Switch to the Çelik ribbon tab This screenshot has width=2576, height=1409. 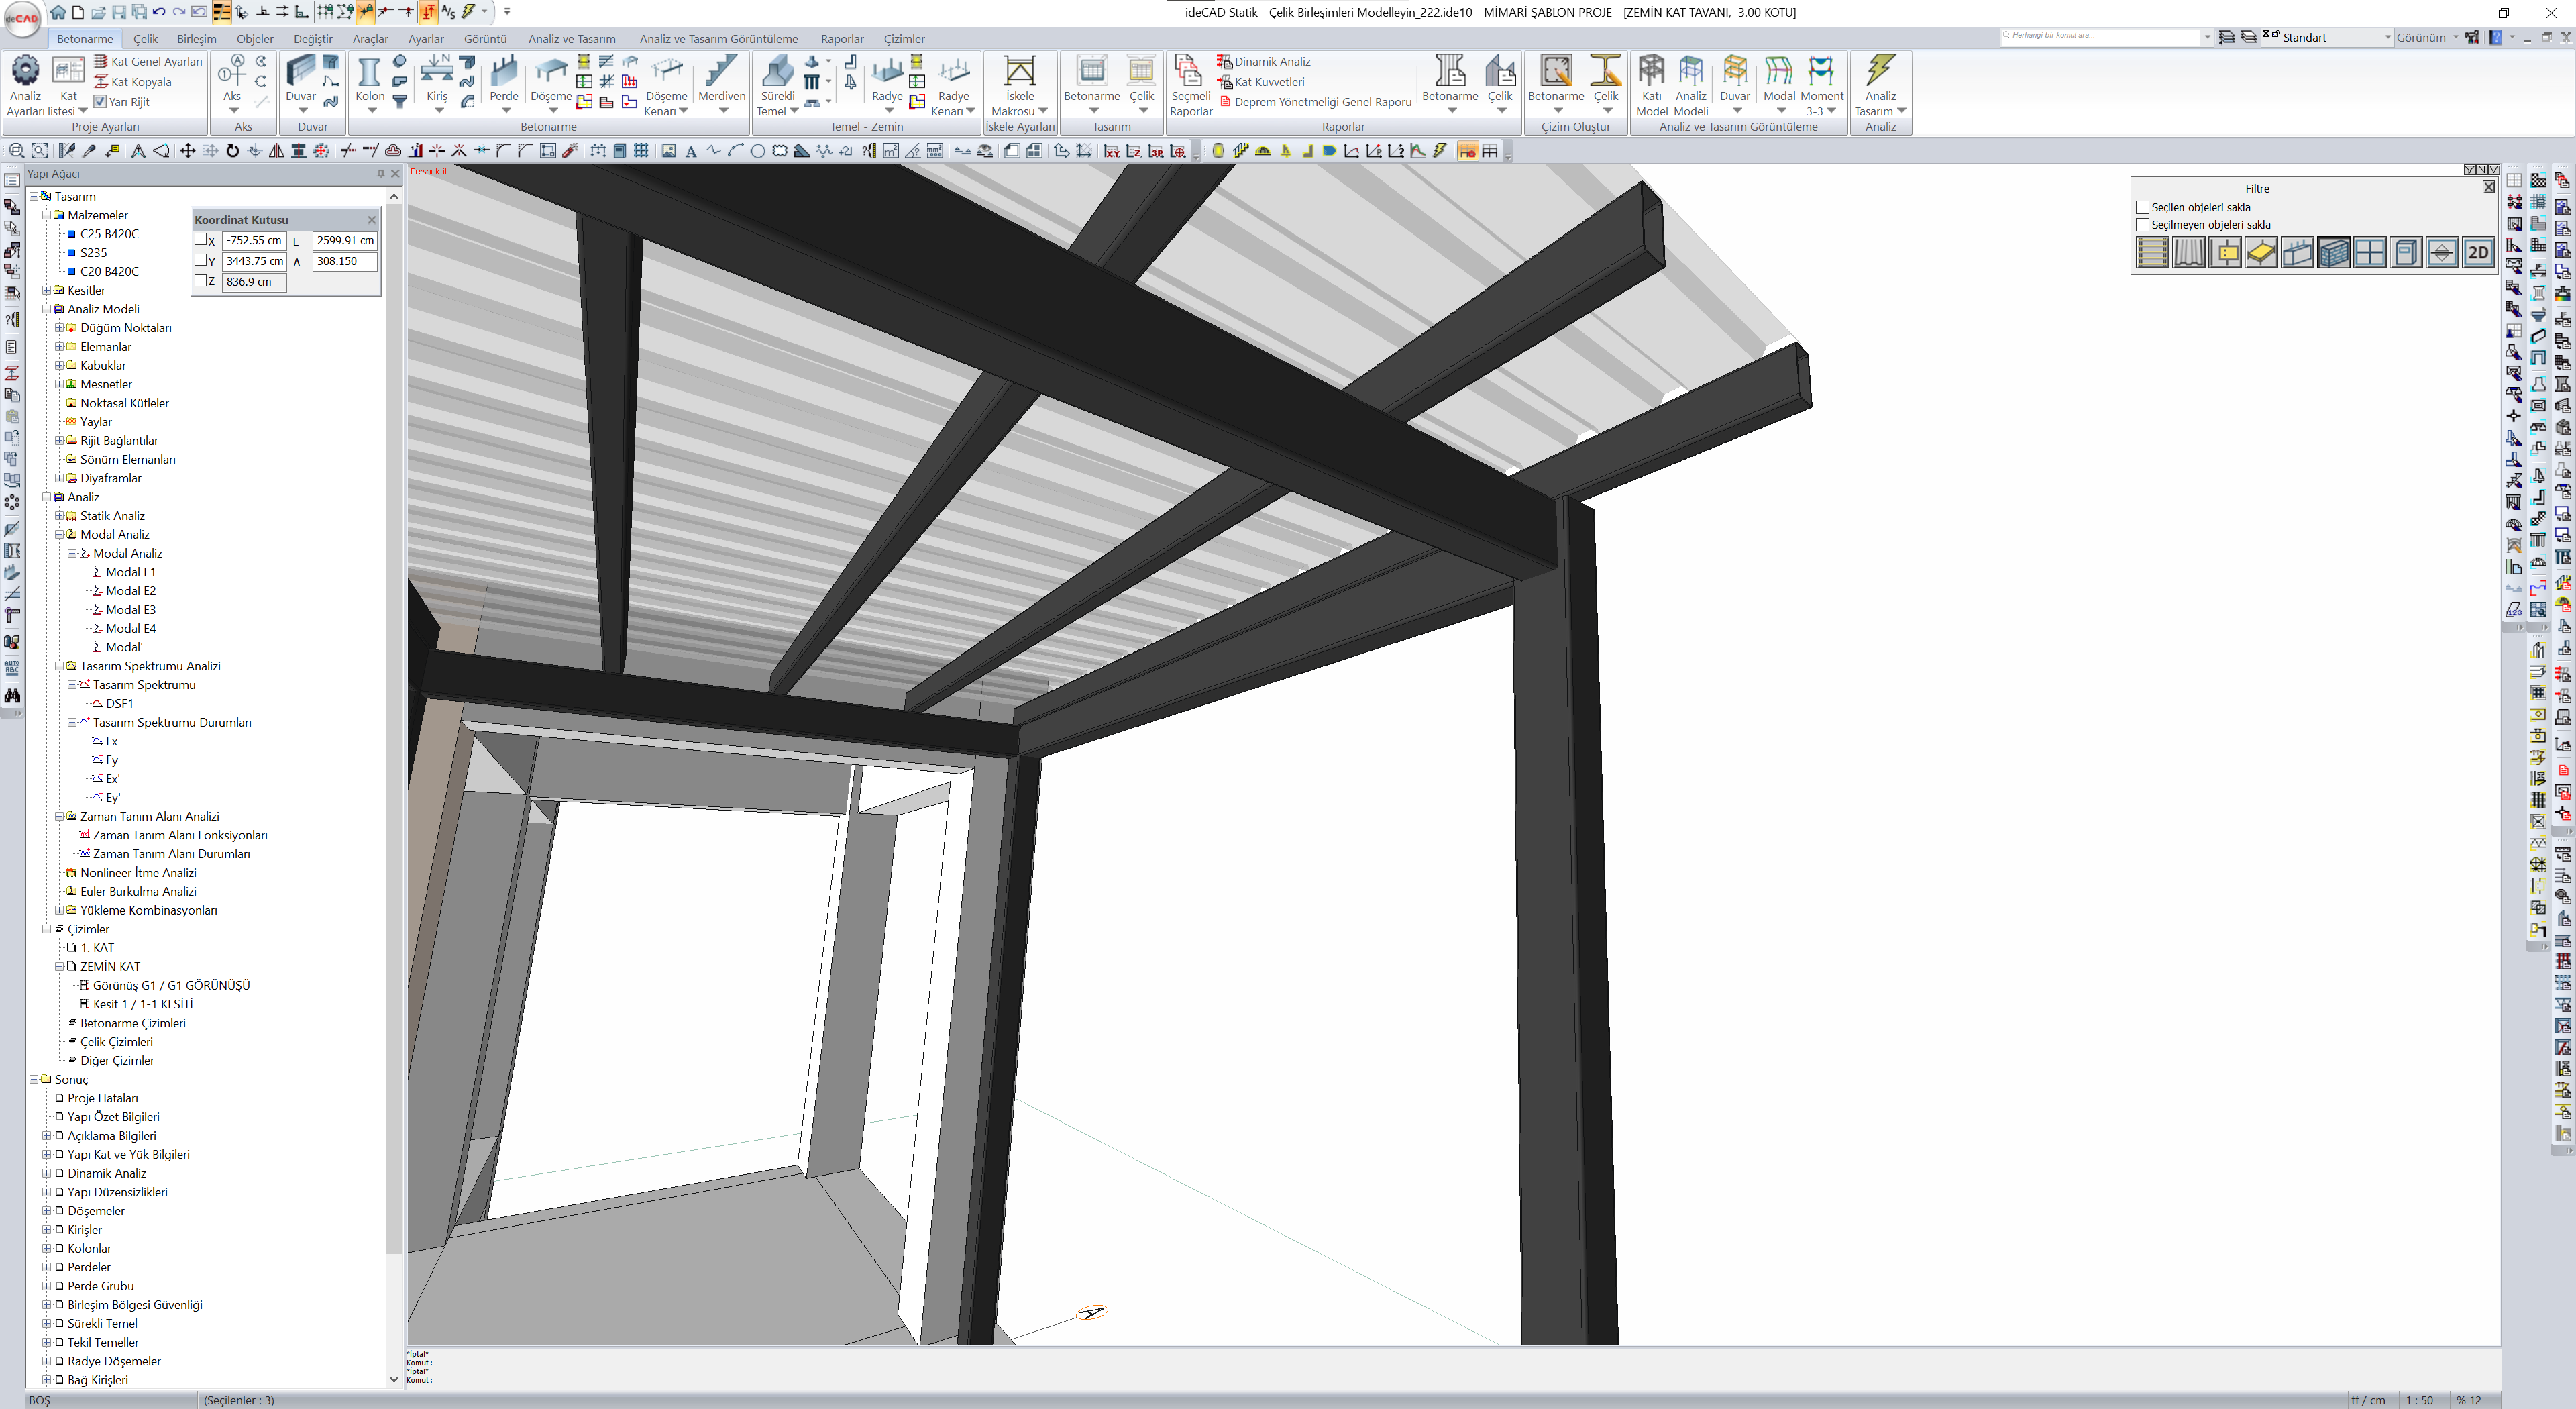pos(146,39)
